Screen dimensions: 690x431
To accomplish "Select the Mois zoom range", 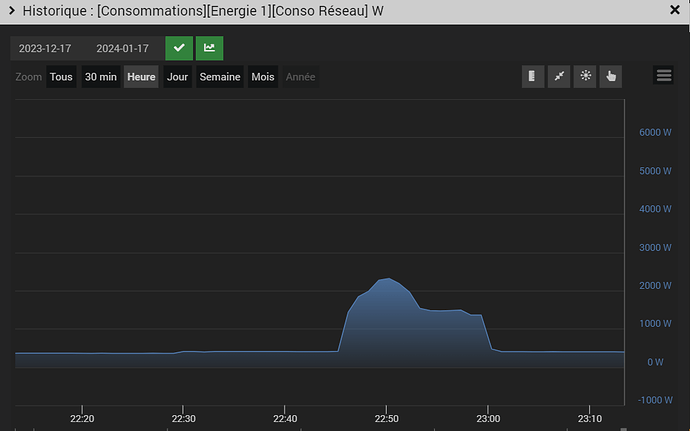I will click(263, 77).
